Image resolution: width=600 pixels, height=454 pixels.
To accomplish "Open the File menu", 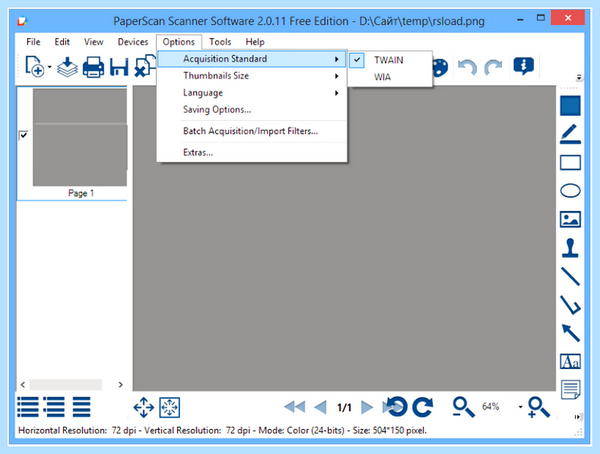I will 33,42.
